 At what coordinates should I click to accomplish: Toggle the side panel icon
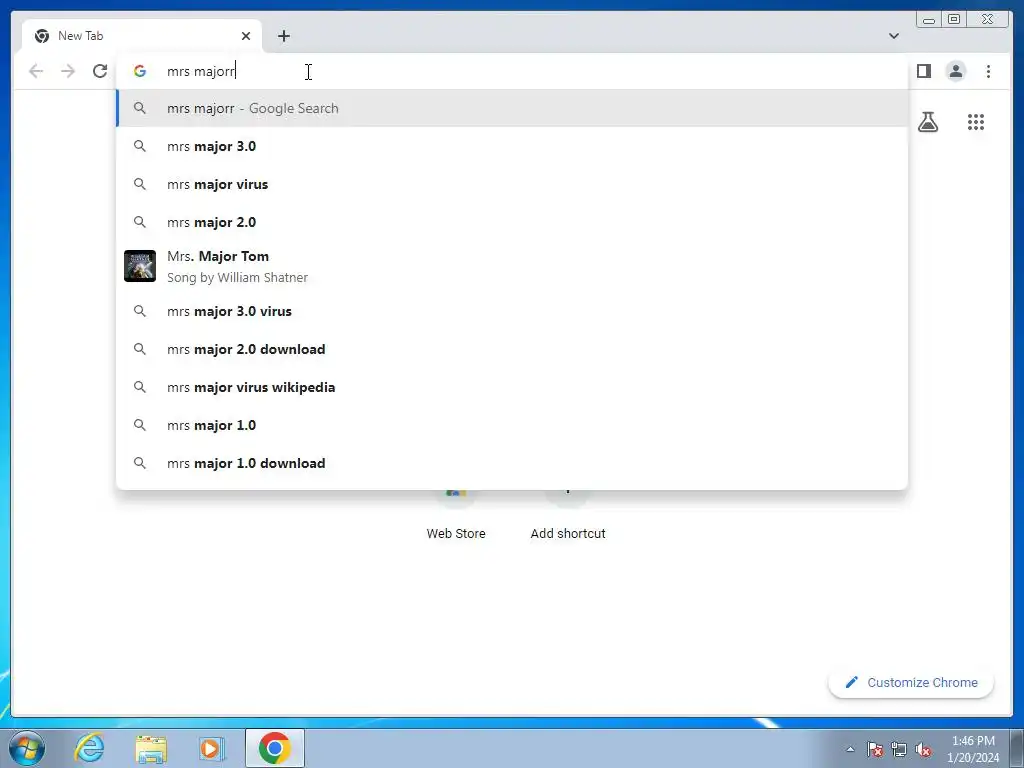[x=923, y=71]
